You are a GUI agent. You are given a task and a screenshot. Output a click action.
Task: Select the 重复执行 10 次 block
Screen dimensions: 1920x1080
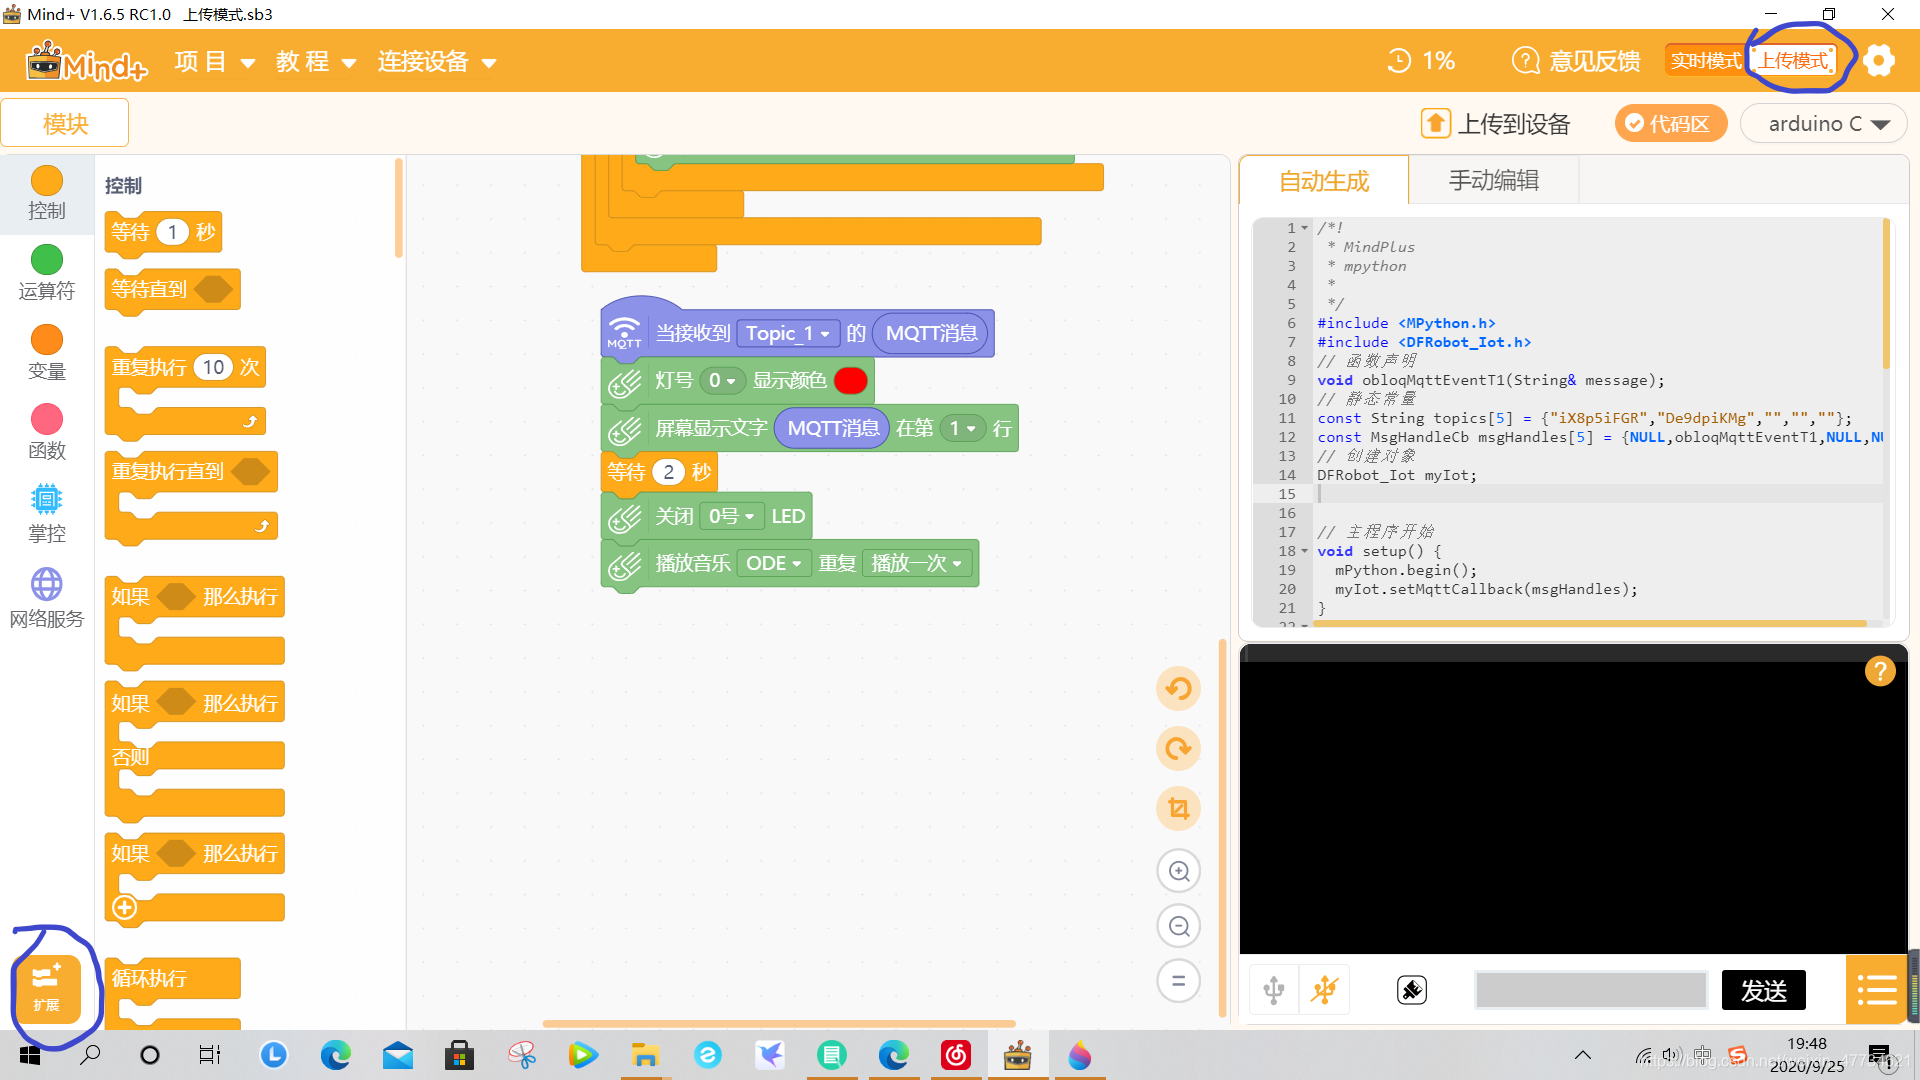[185, 367]
